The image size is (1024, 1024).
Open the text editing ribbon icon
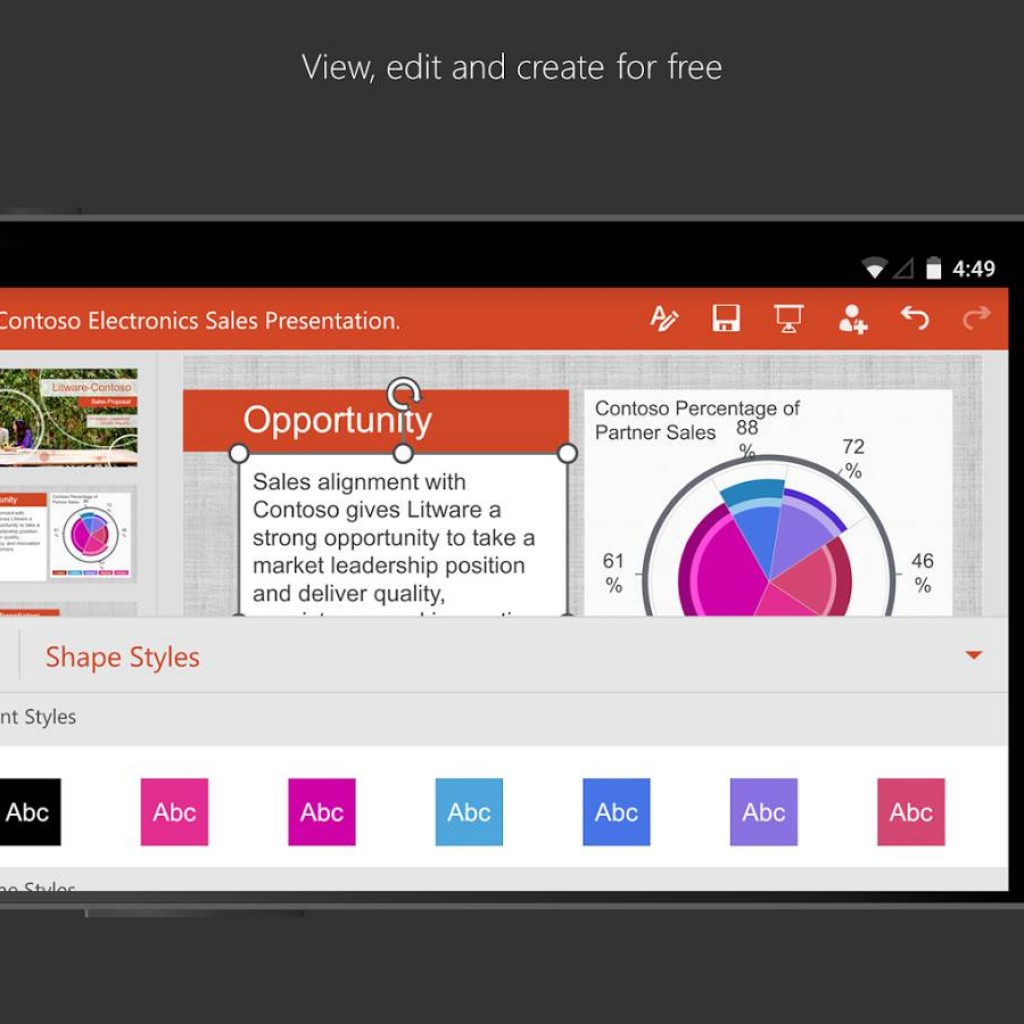[664, 319]
